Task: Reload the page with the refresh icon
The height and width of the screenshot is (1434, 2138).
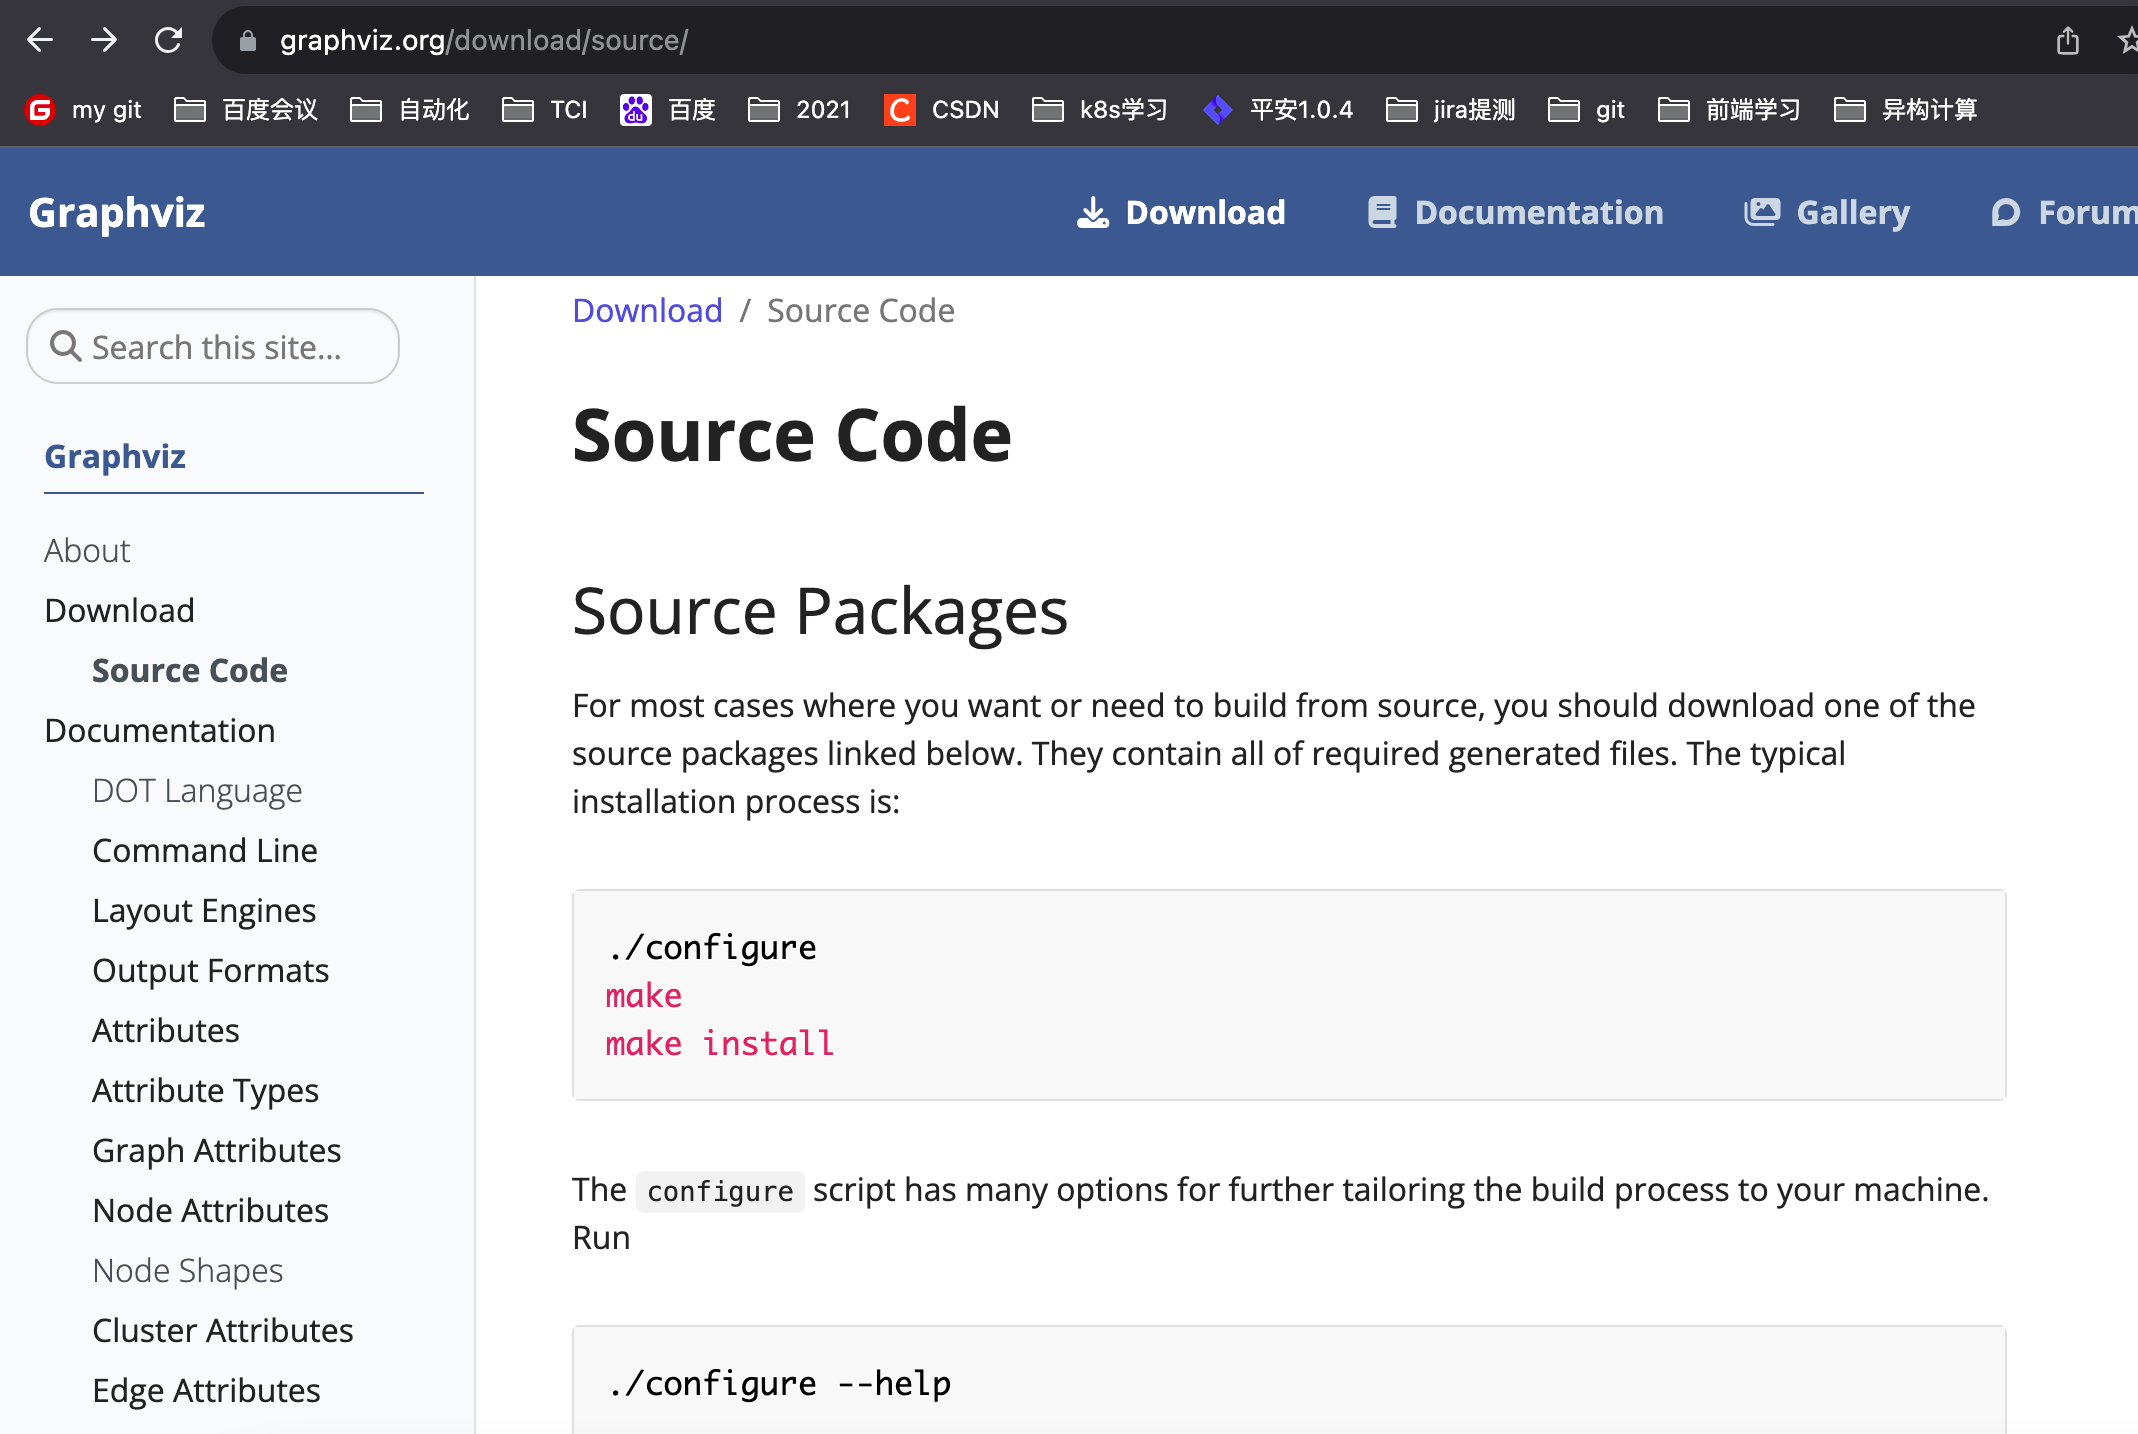Action: (168, 40)
